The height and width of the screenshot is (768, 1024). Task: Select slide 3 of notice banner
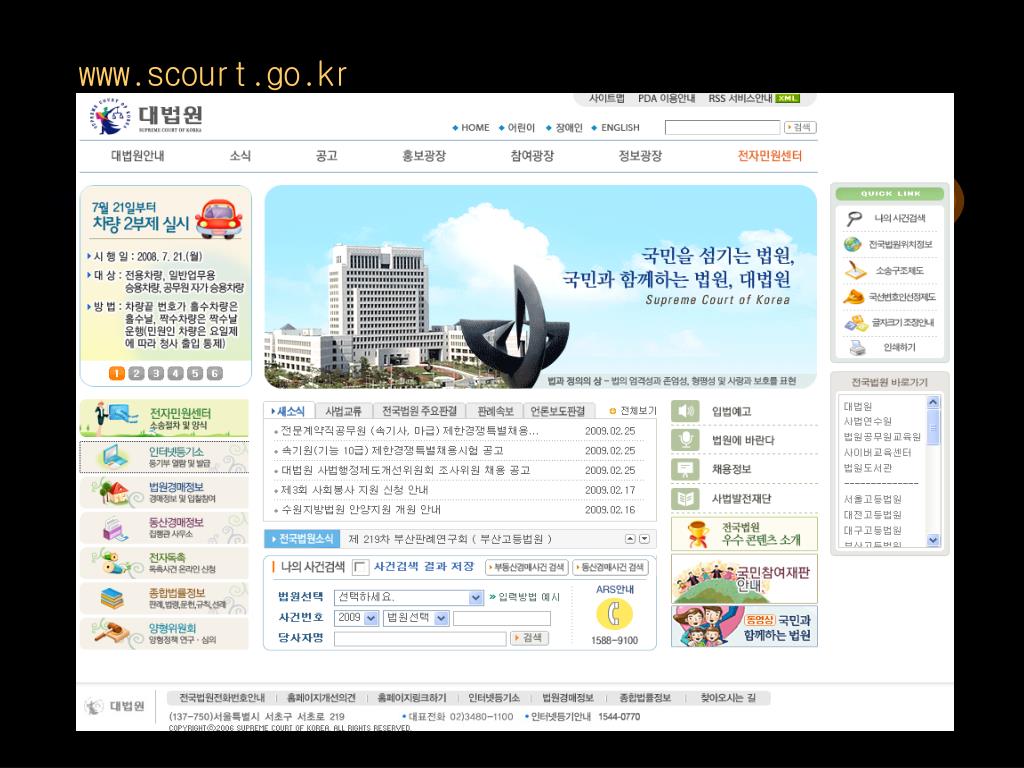[x=155, y=373]
